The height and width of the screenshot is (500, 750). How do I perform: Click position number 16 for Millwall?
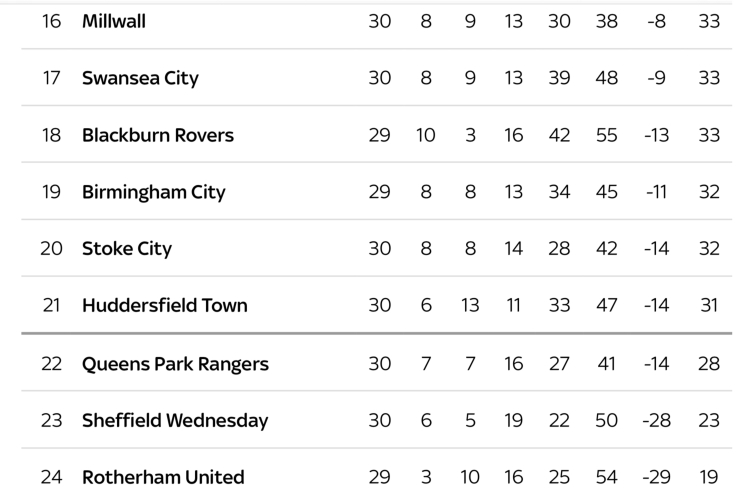click(51, 21)
